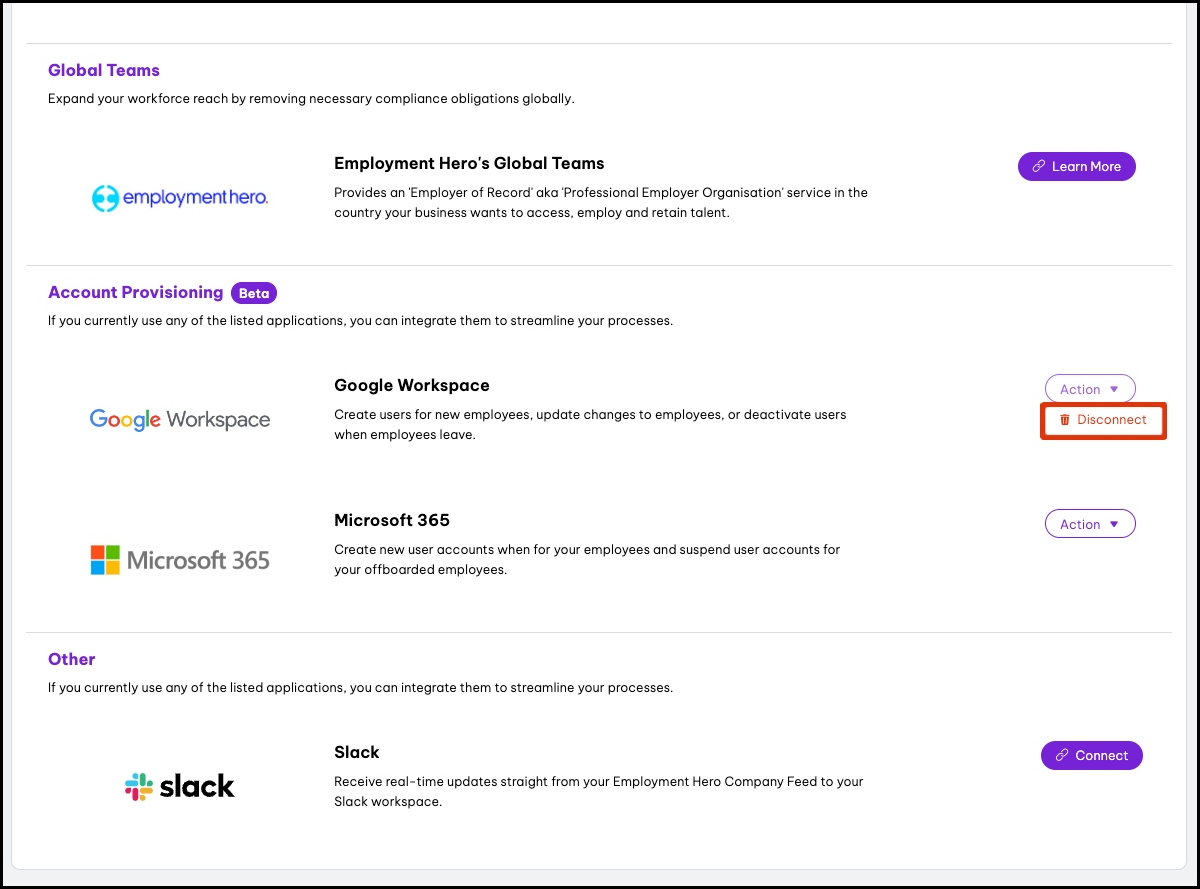Connect the Slack integration
The width and height of the screenshot is (1200, 889).
pos(1091,756)
